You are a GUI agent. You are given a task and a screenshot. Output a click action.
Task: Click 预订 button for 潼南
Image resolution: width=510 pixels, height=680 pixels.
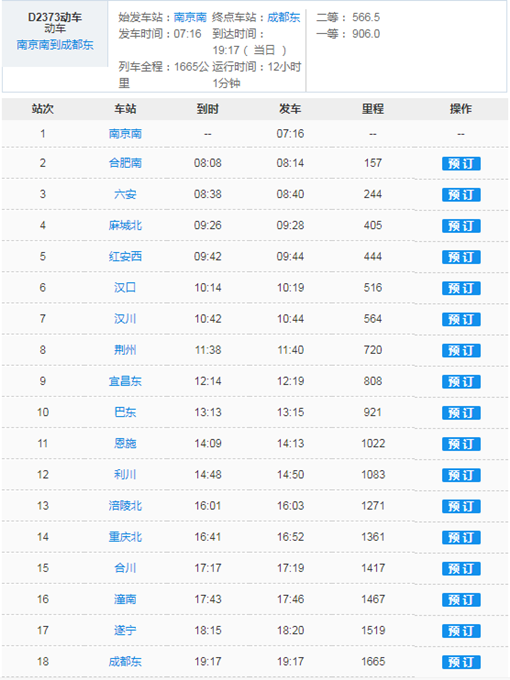(x=461, y=600)
